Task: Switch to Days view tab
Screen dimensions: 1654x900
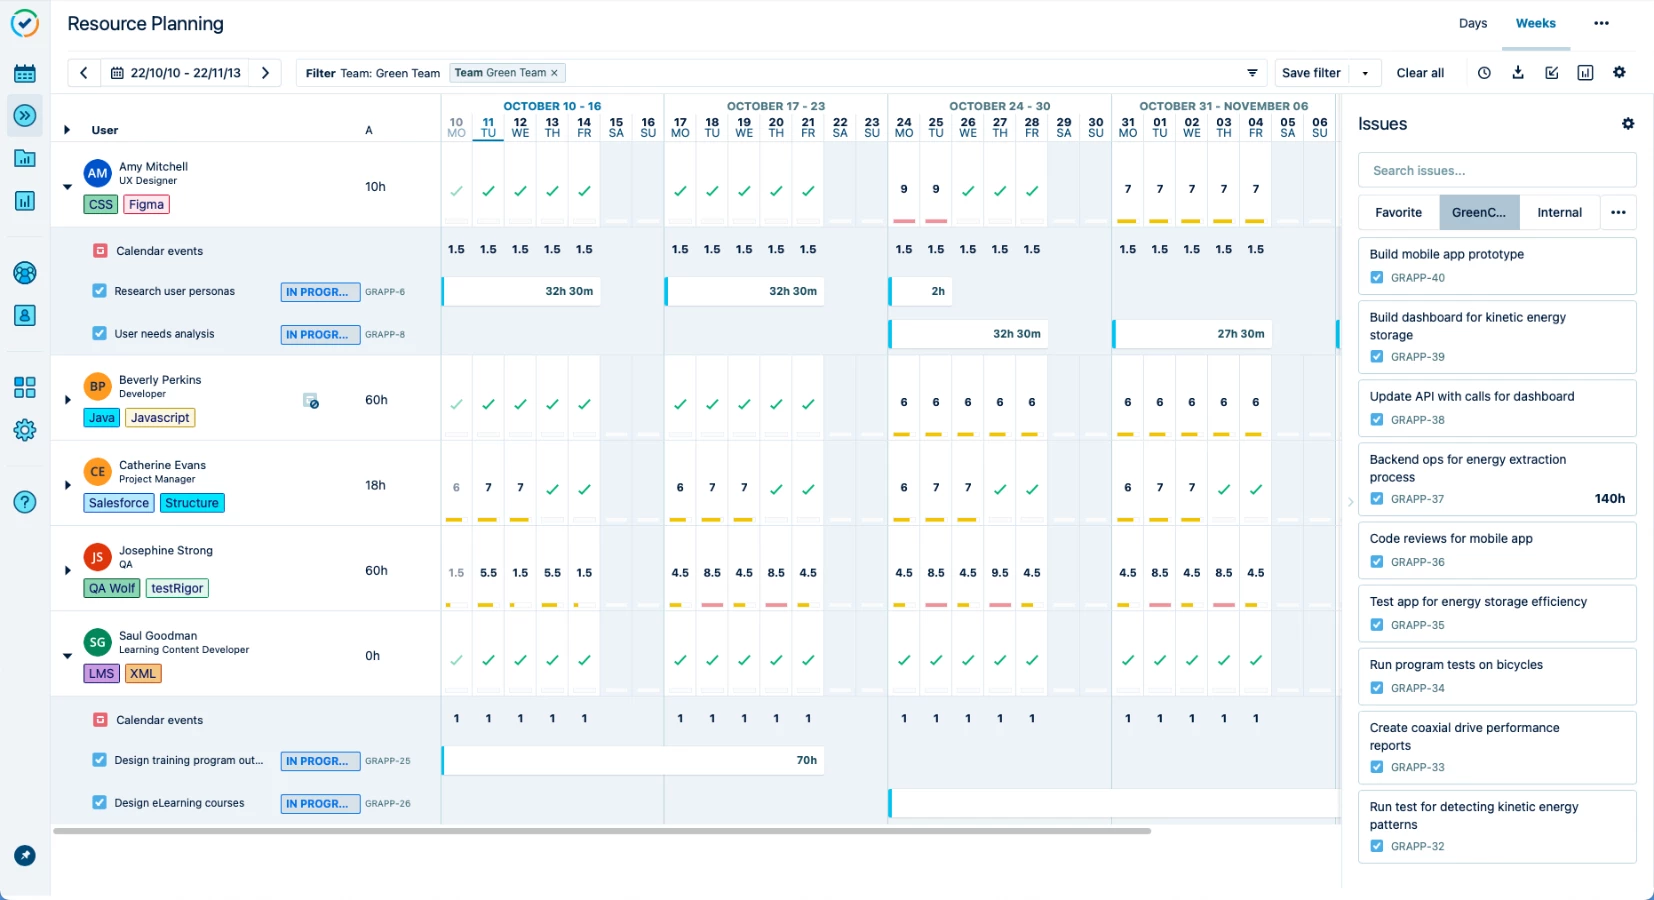Action: (x=1472, y=23)
